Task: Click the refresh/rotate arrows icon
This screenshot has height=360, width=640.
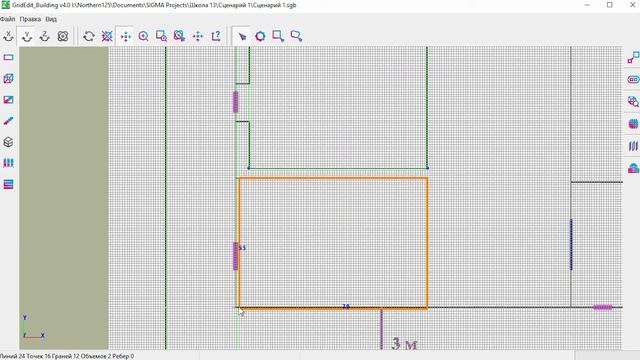Action: pyautogui.click(x=89, y=36)
